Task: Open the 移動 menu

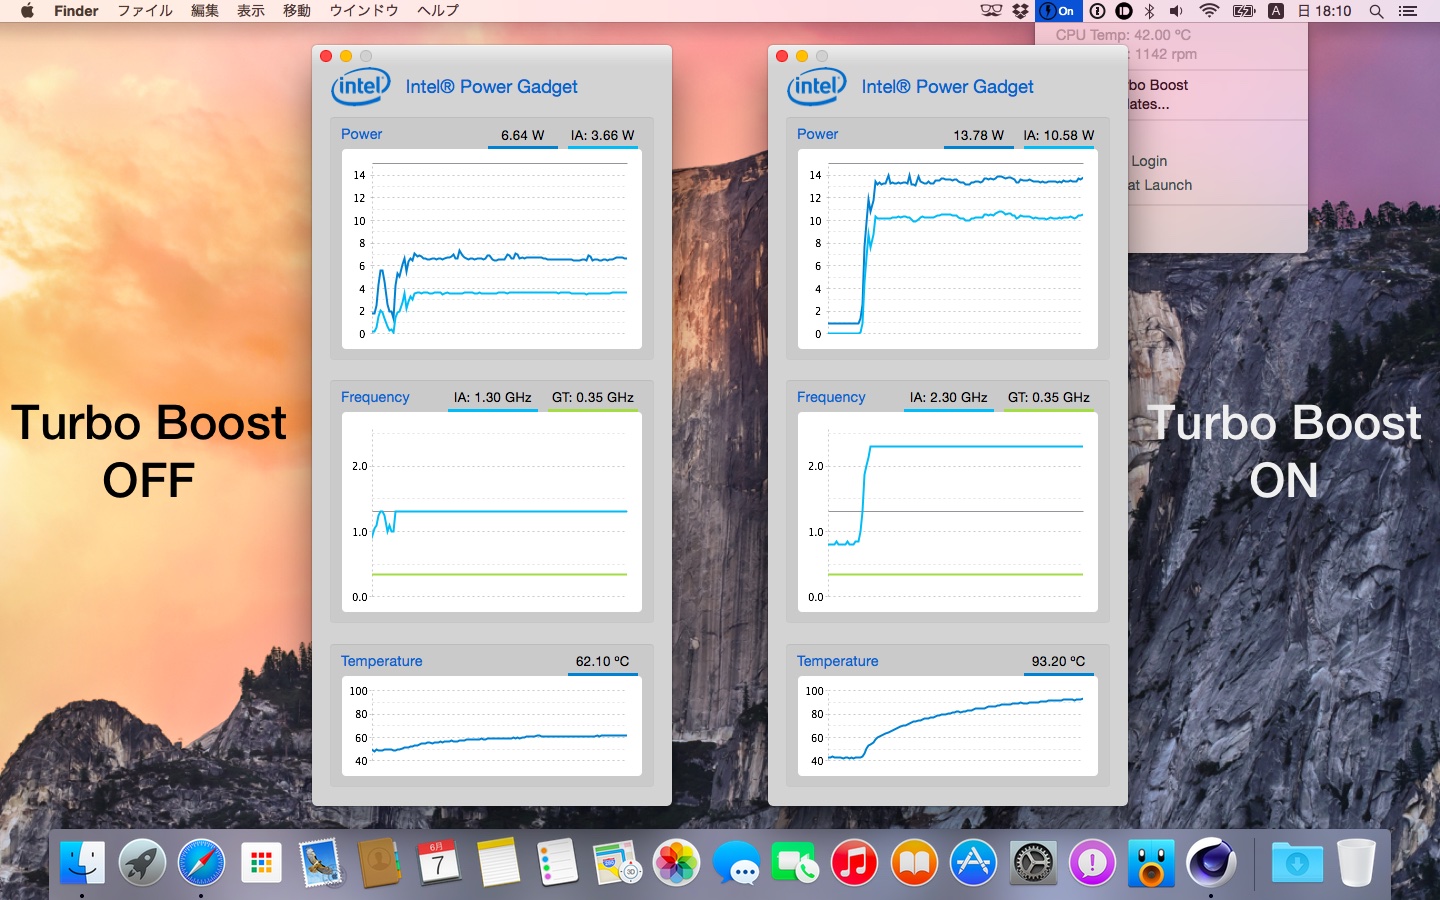Action: [297, 11]
